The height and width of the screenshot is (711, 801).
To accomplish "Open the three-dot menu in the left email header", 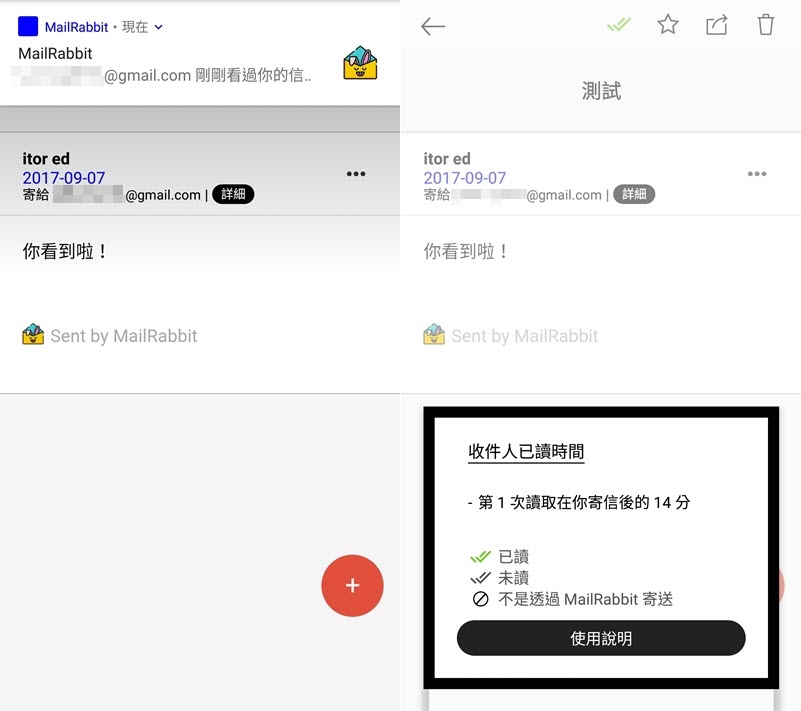I will [x=356, y=174].
